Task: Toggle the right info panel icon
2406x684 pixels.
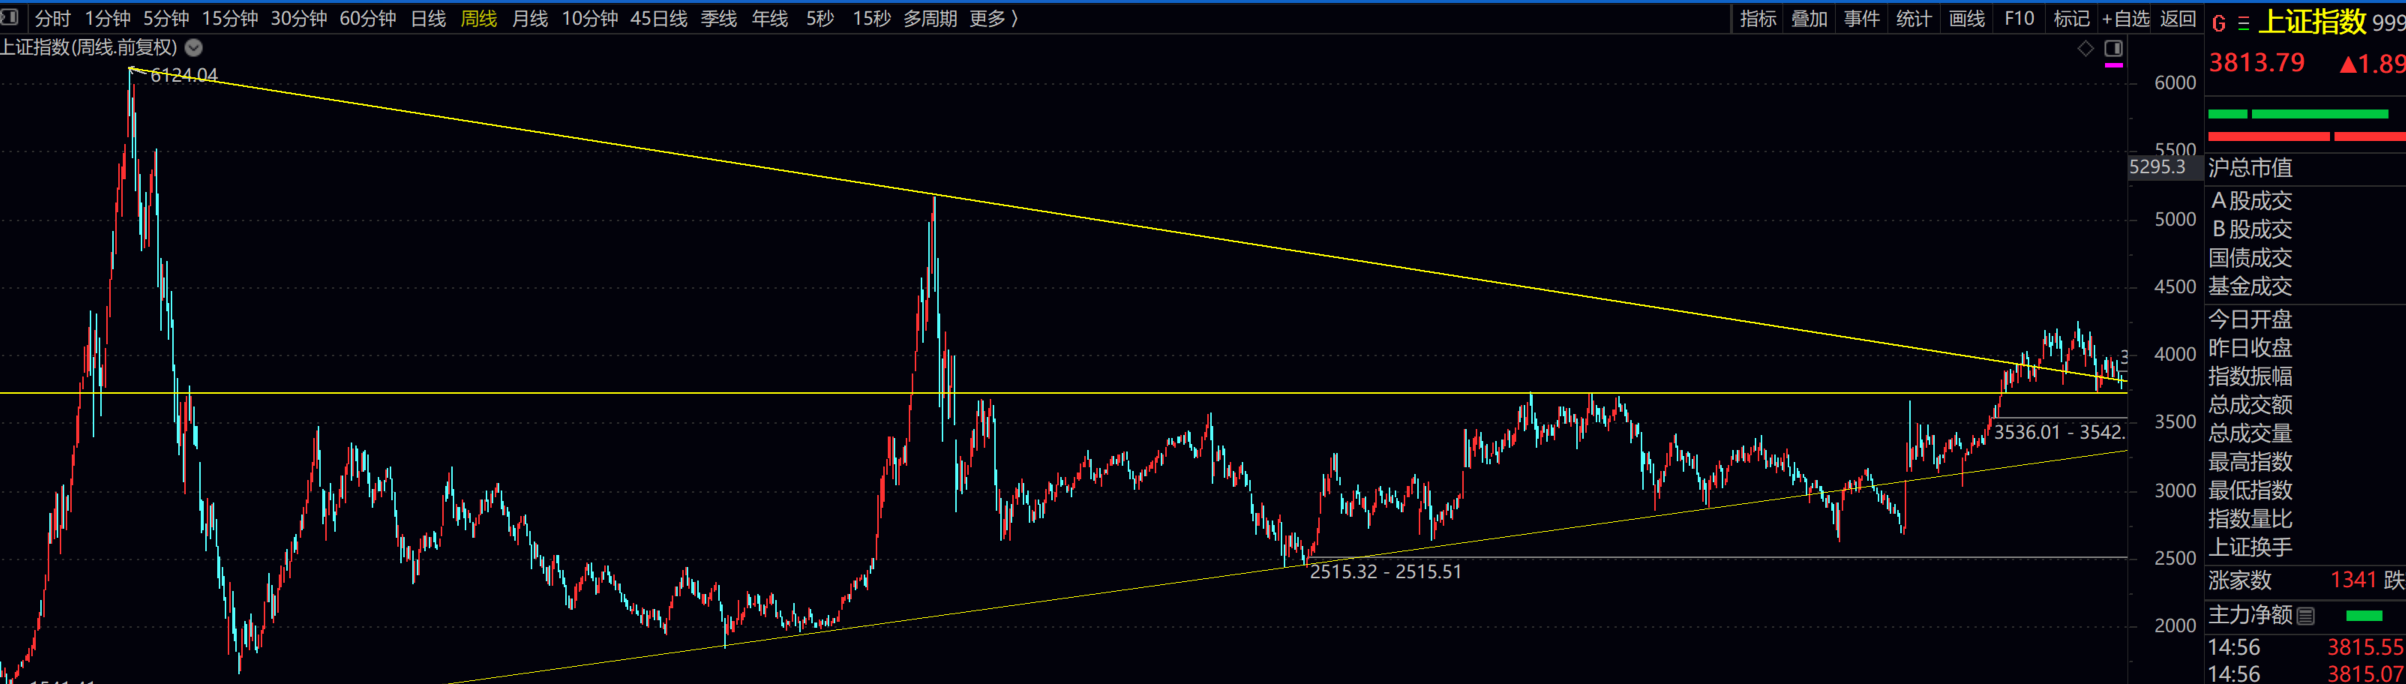Action: [x=2113, y=48]
